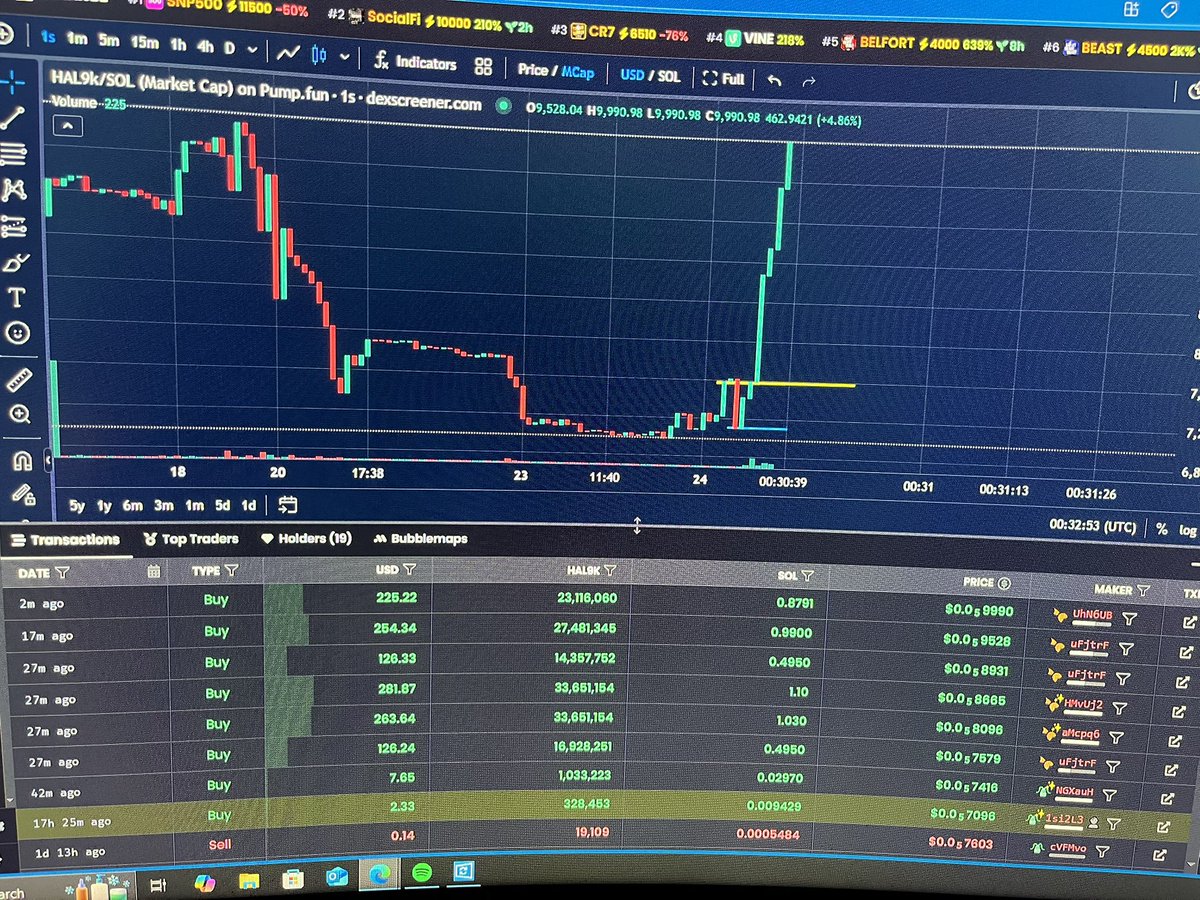Image resolution: width=1200 pixels, height=900 pixels.
Task: Open the Holders (19) tab
Action: click(x=306, y=538)
